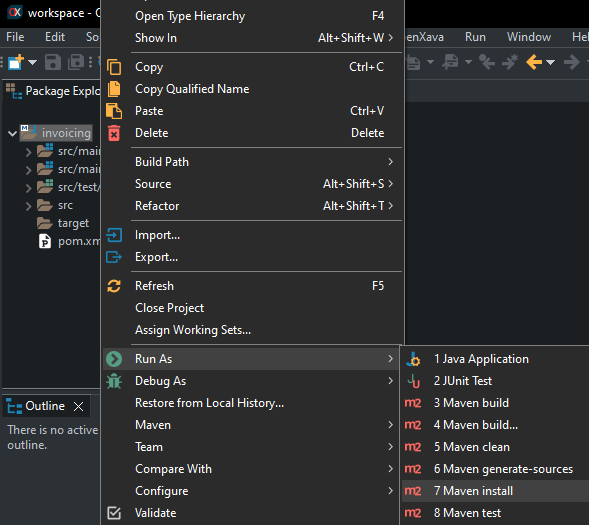Open the Back history dropdown arrow
The width and height of the screenshot is (589, 525).
pos(551,62)
